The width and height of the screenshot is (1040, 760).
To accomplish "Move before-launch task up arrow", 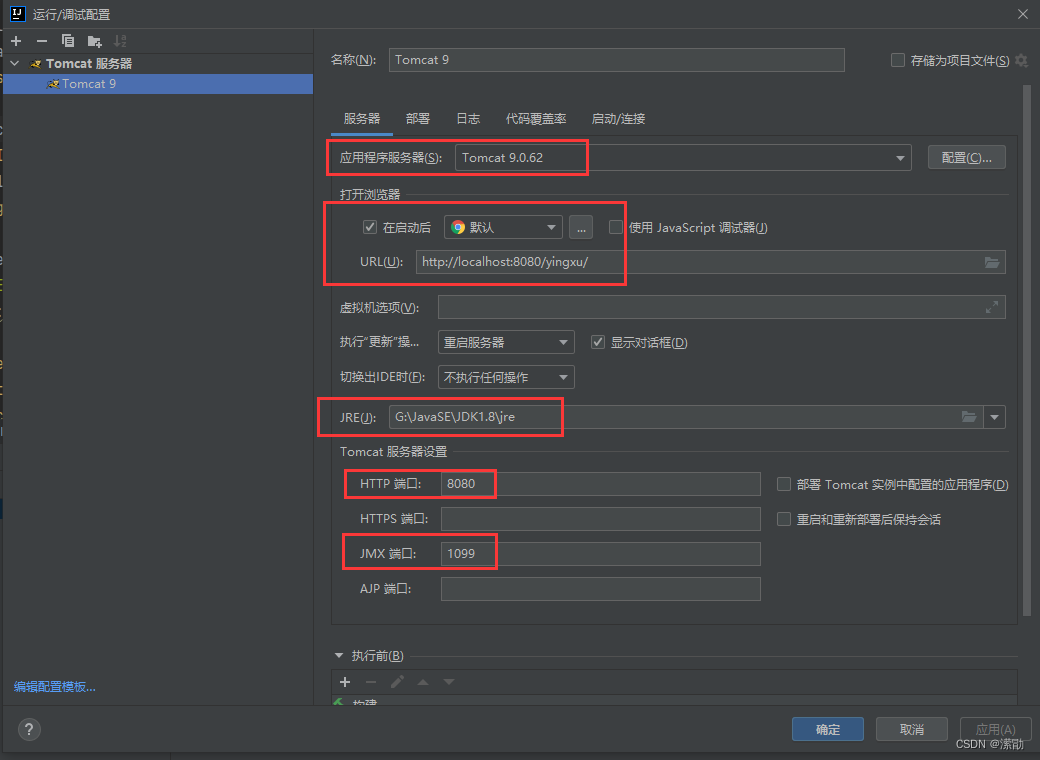I will 422,682.
